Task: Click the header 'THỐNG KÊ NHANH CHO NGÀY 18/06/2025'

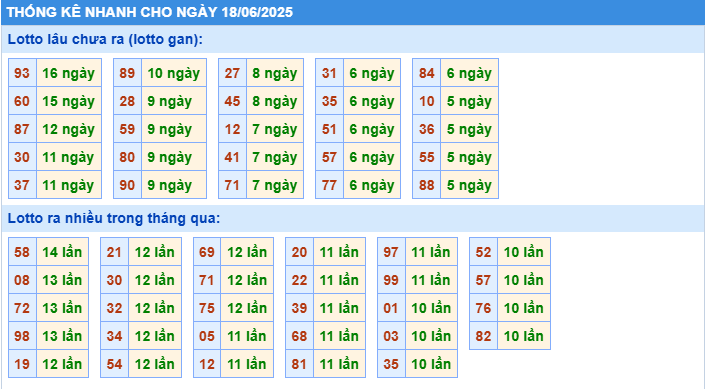Action: (x=150, y=12)
